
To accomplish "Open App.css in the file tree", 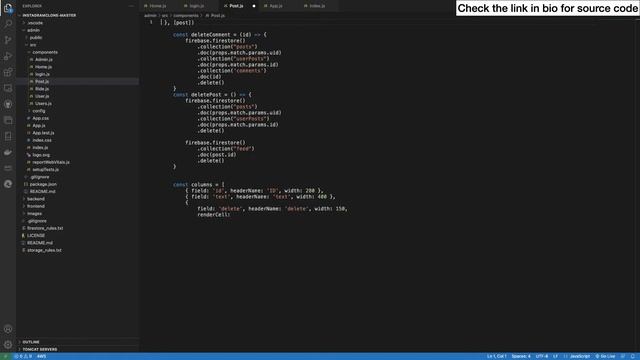I will pos(40,118).
